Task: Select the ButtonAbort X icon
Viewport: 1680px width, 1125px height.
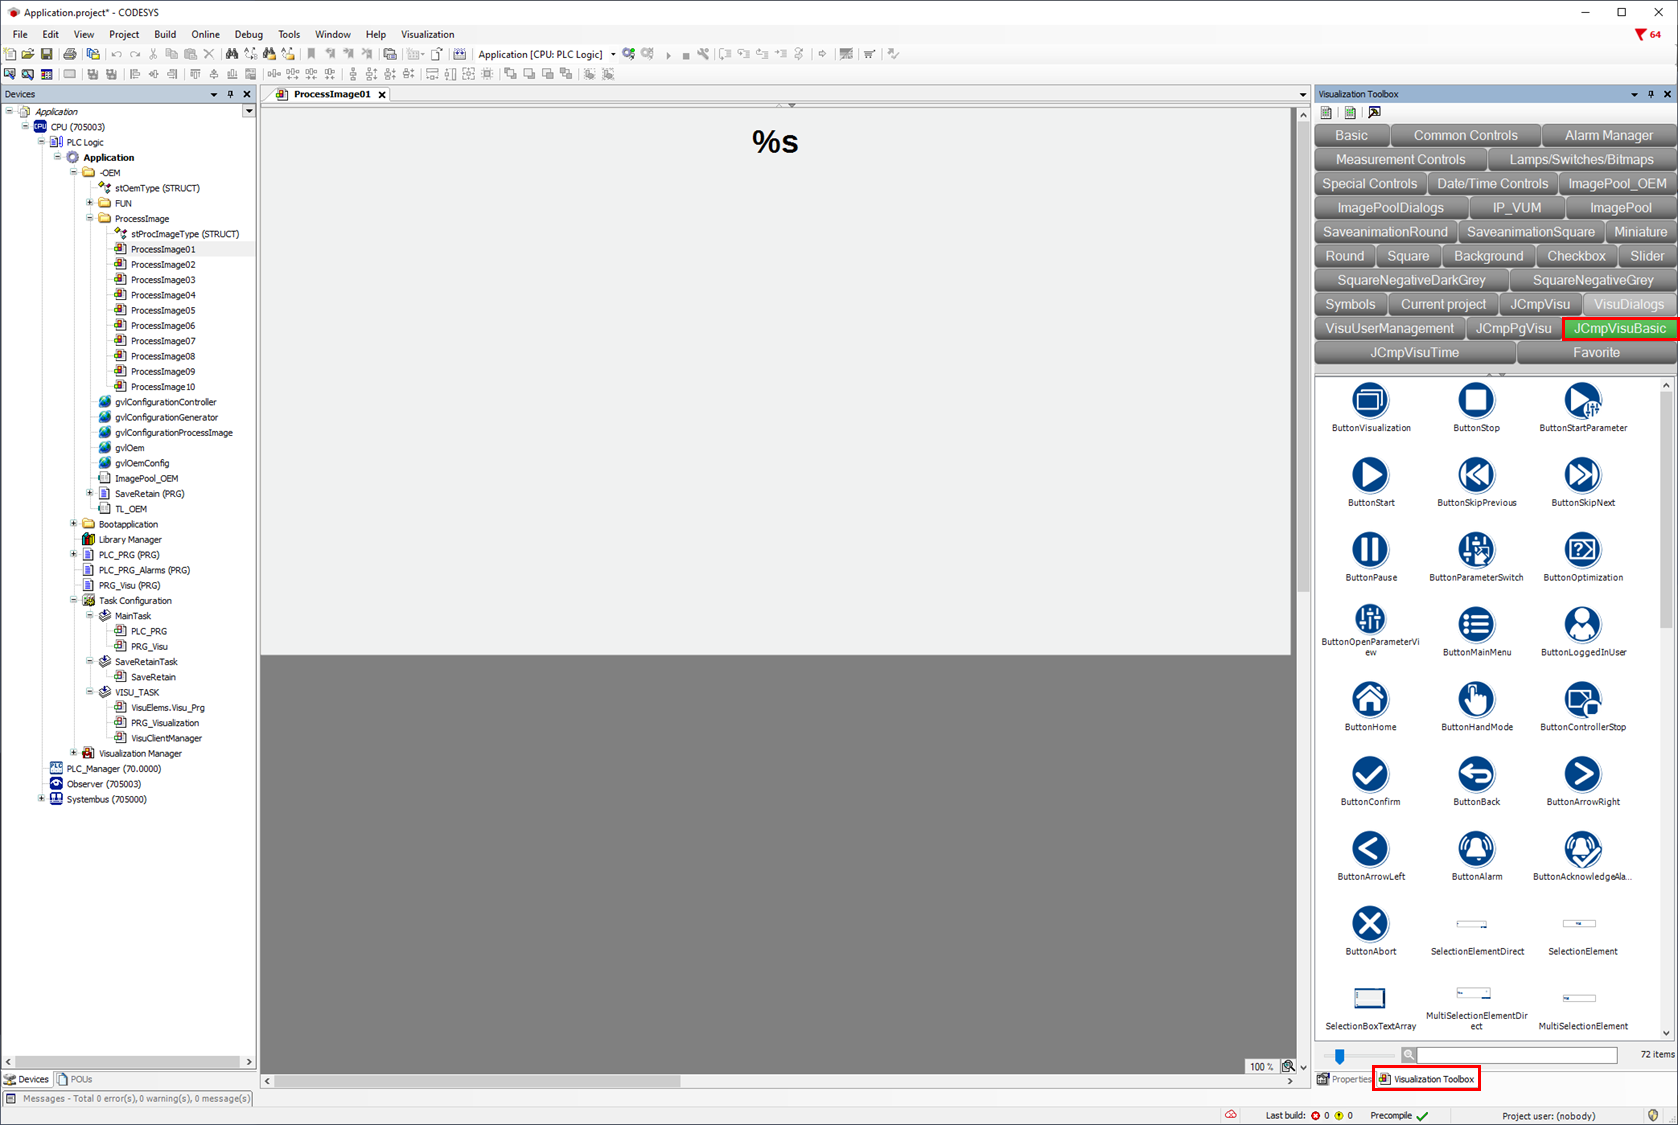Action: click(1370, 924)
